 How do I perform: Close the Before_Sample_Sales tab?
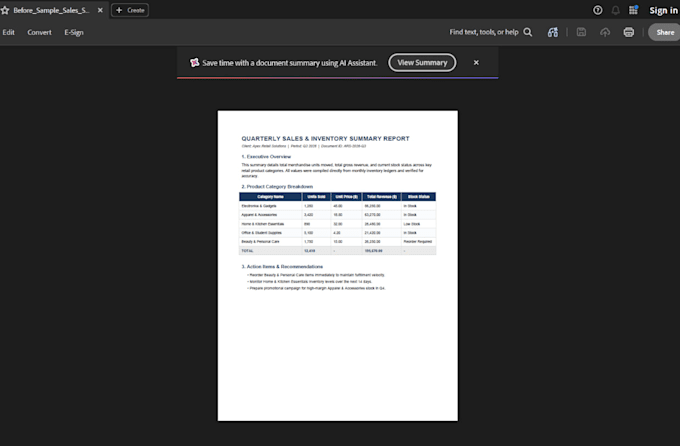pyautogui.click(x=100, y=10)
